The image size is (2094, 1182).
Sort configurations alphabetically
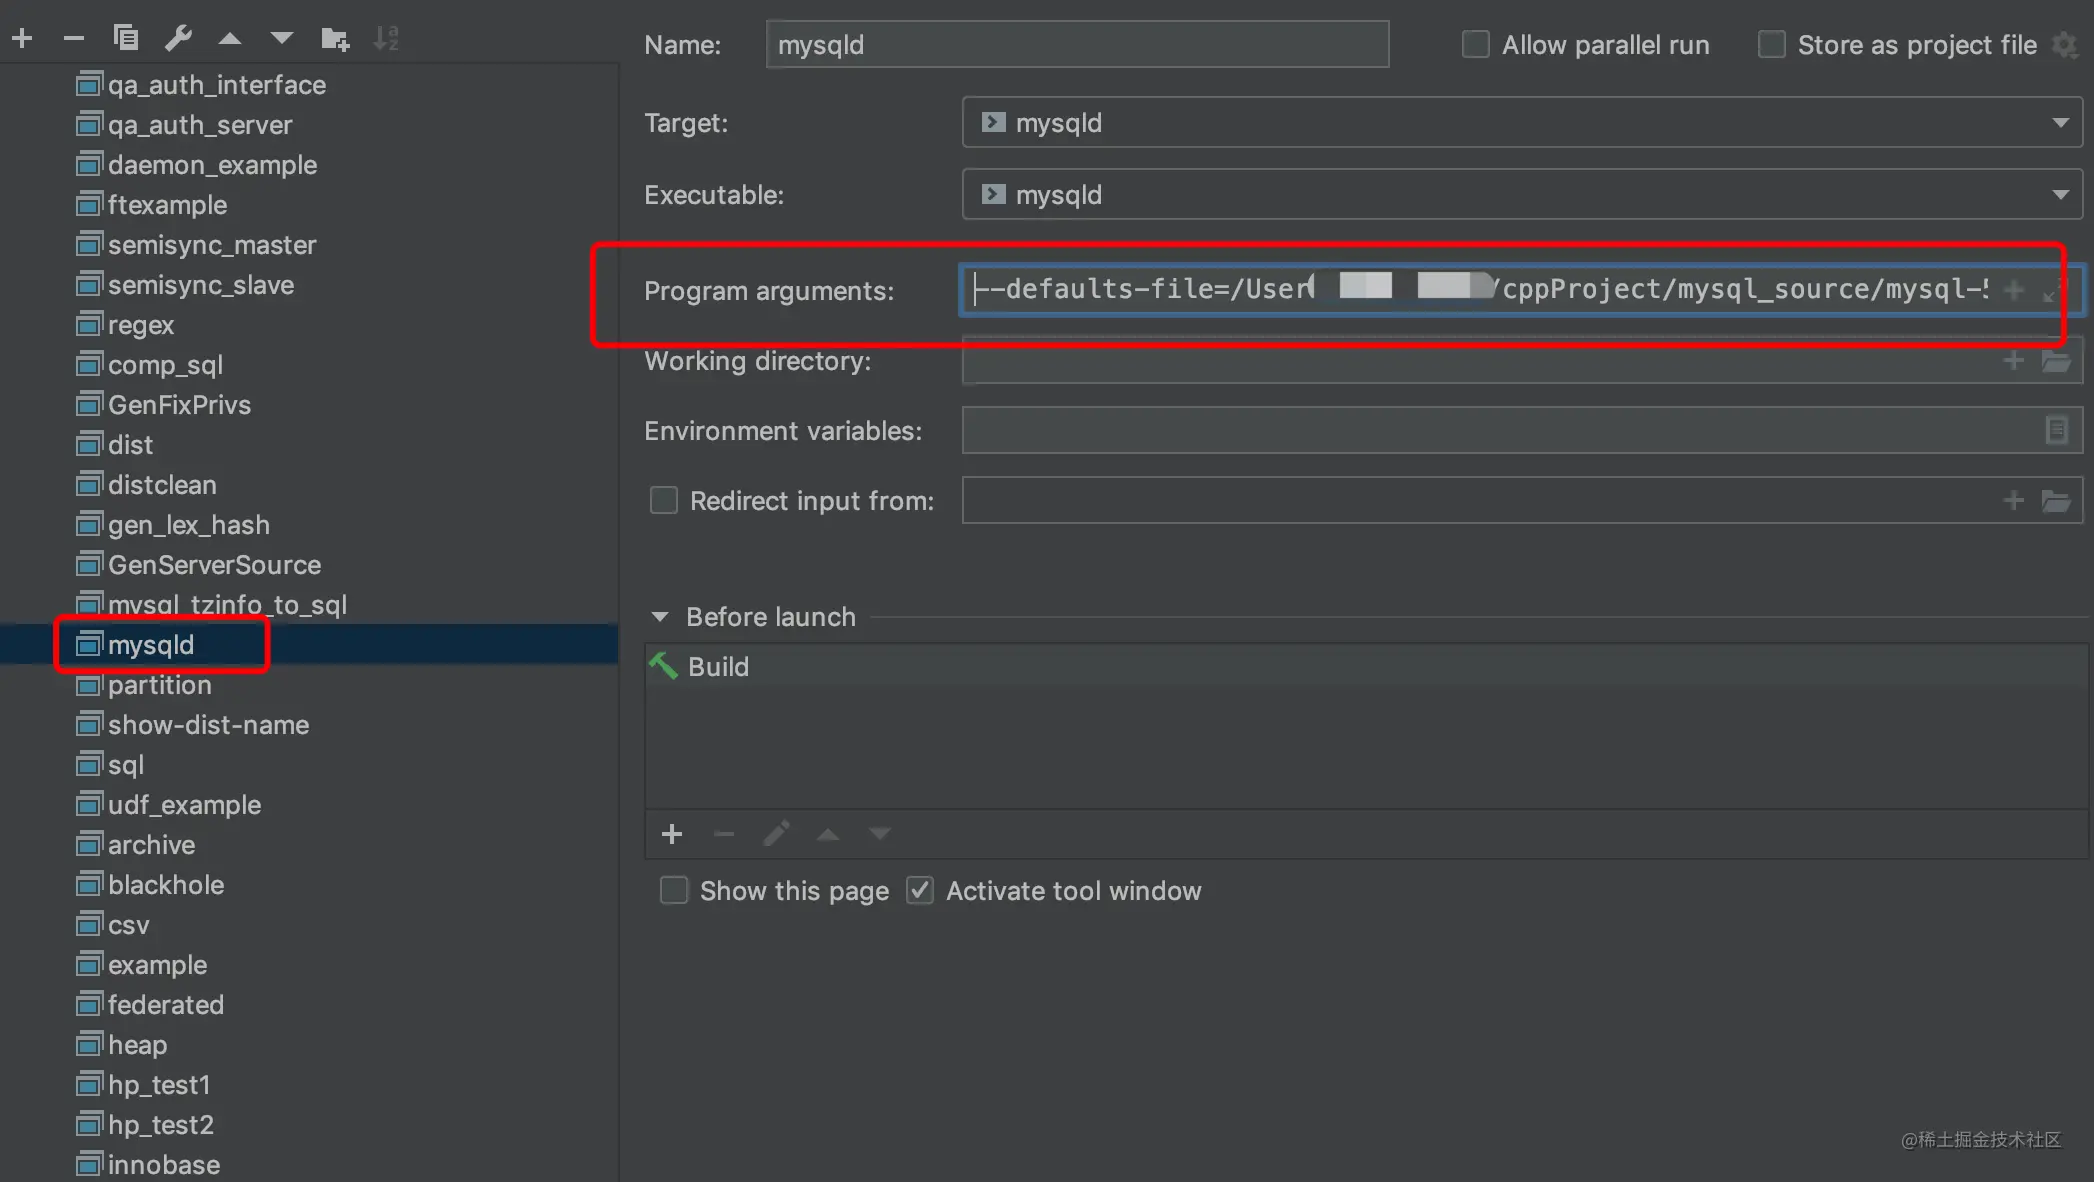(x=386, y=39)
